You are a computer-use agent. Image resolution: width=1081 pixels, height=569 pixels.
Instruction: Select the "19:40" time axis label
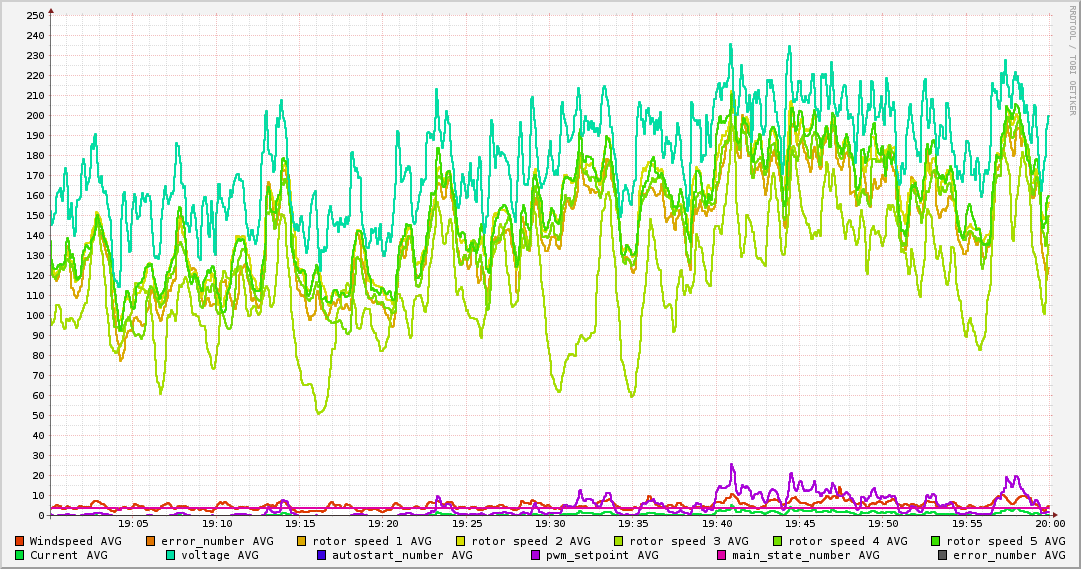pos(717,524)
